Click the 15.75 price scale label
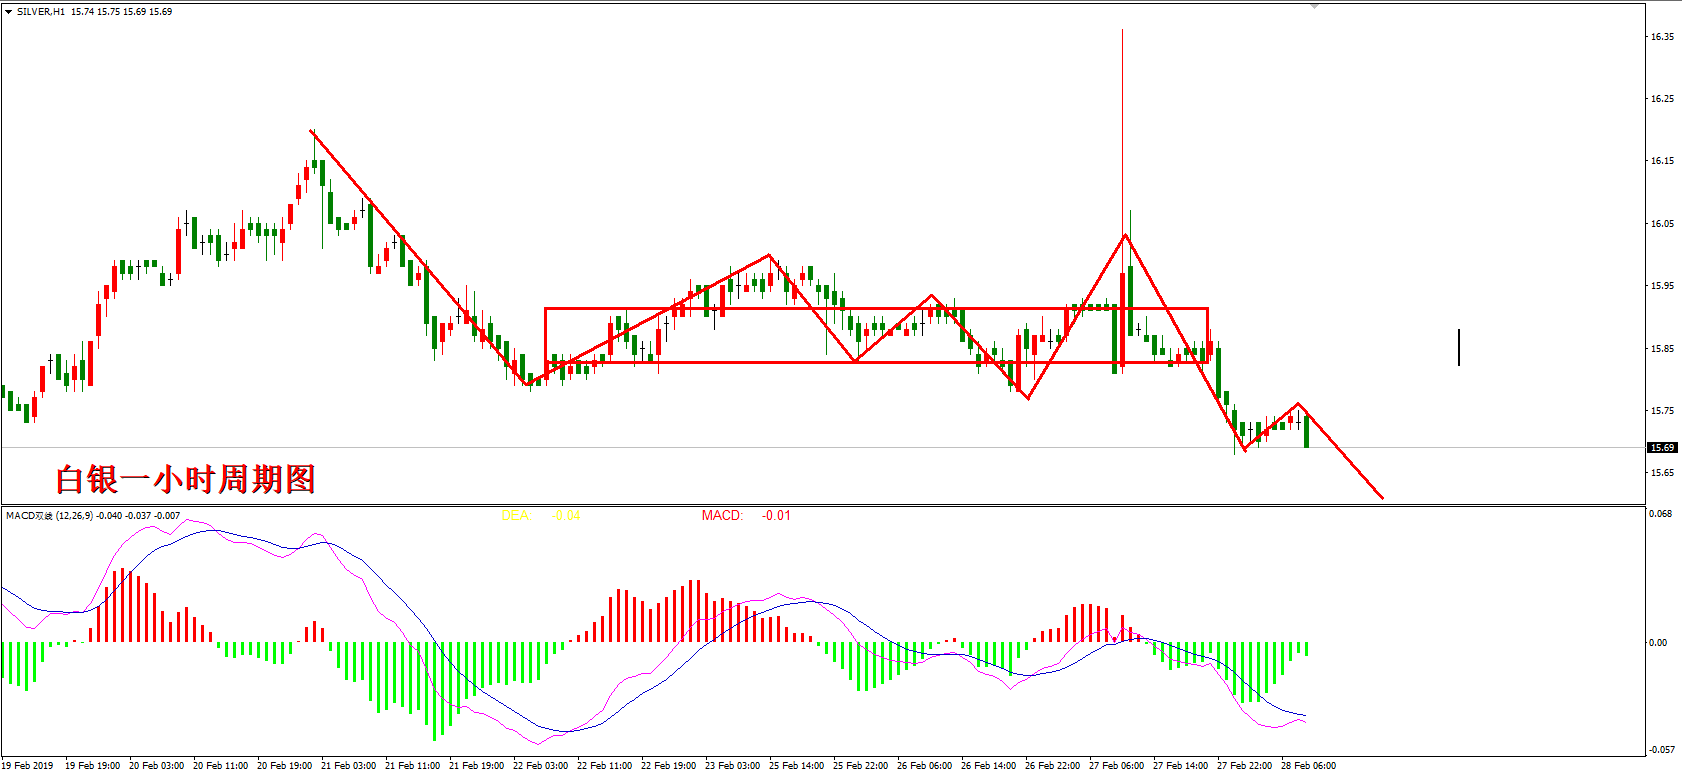This screenshot has width=1682, height=775. point(1662,411)
